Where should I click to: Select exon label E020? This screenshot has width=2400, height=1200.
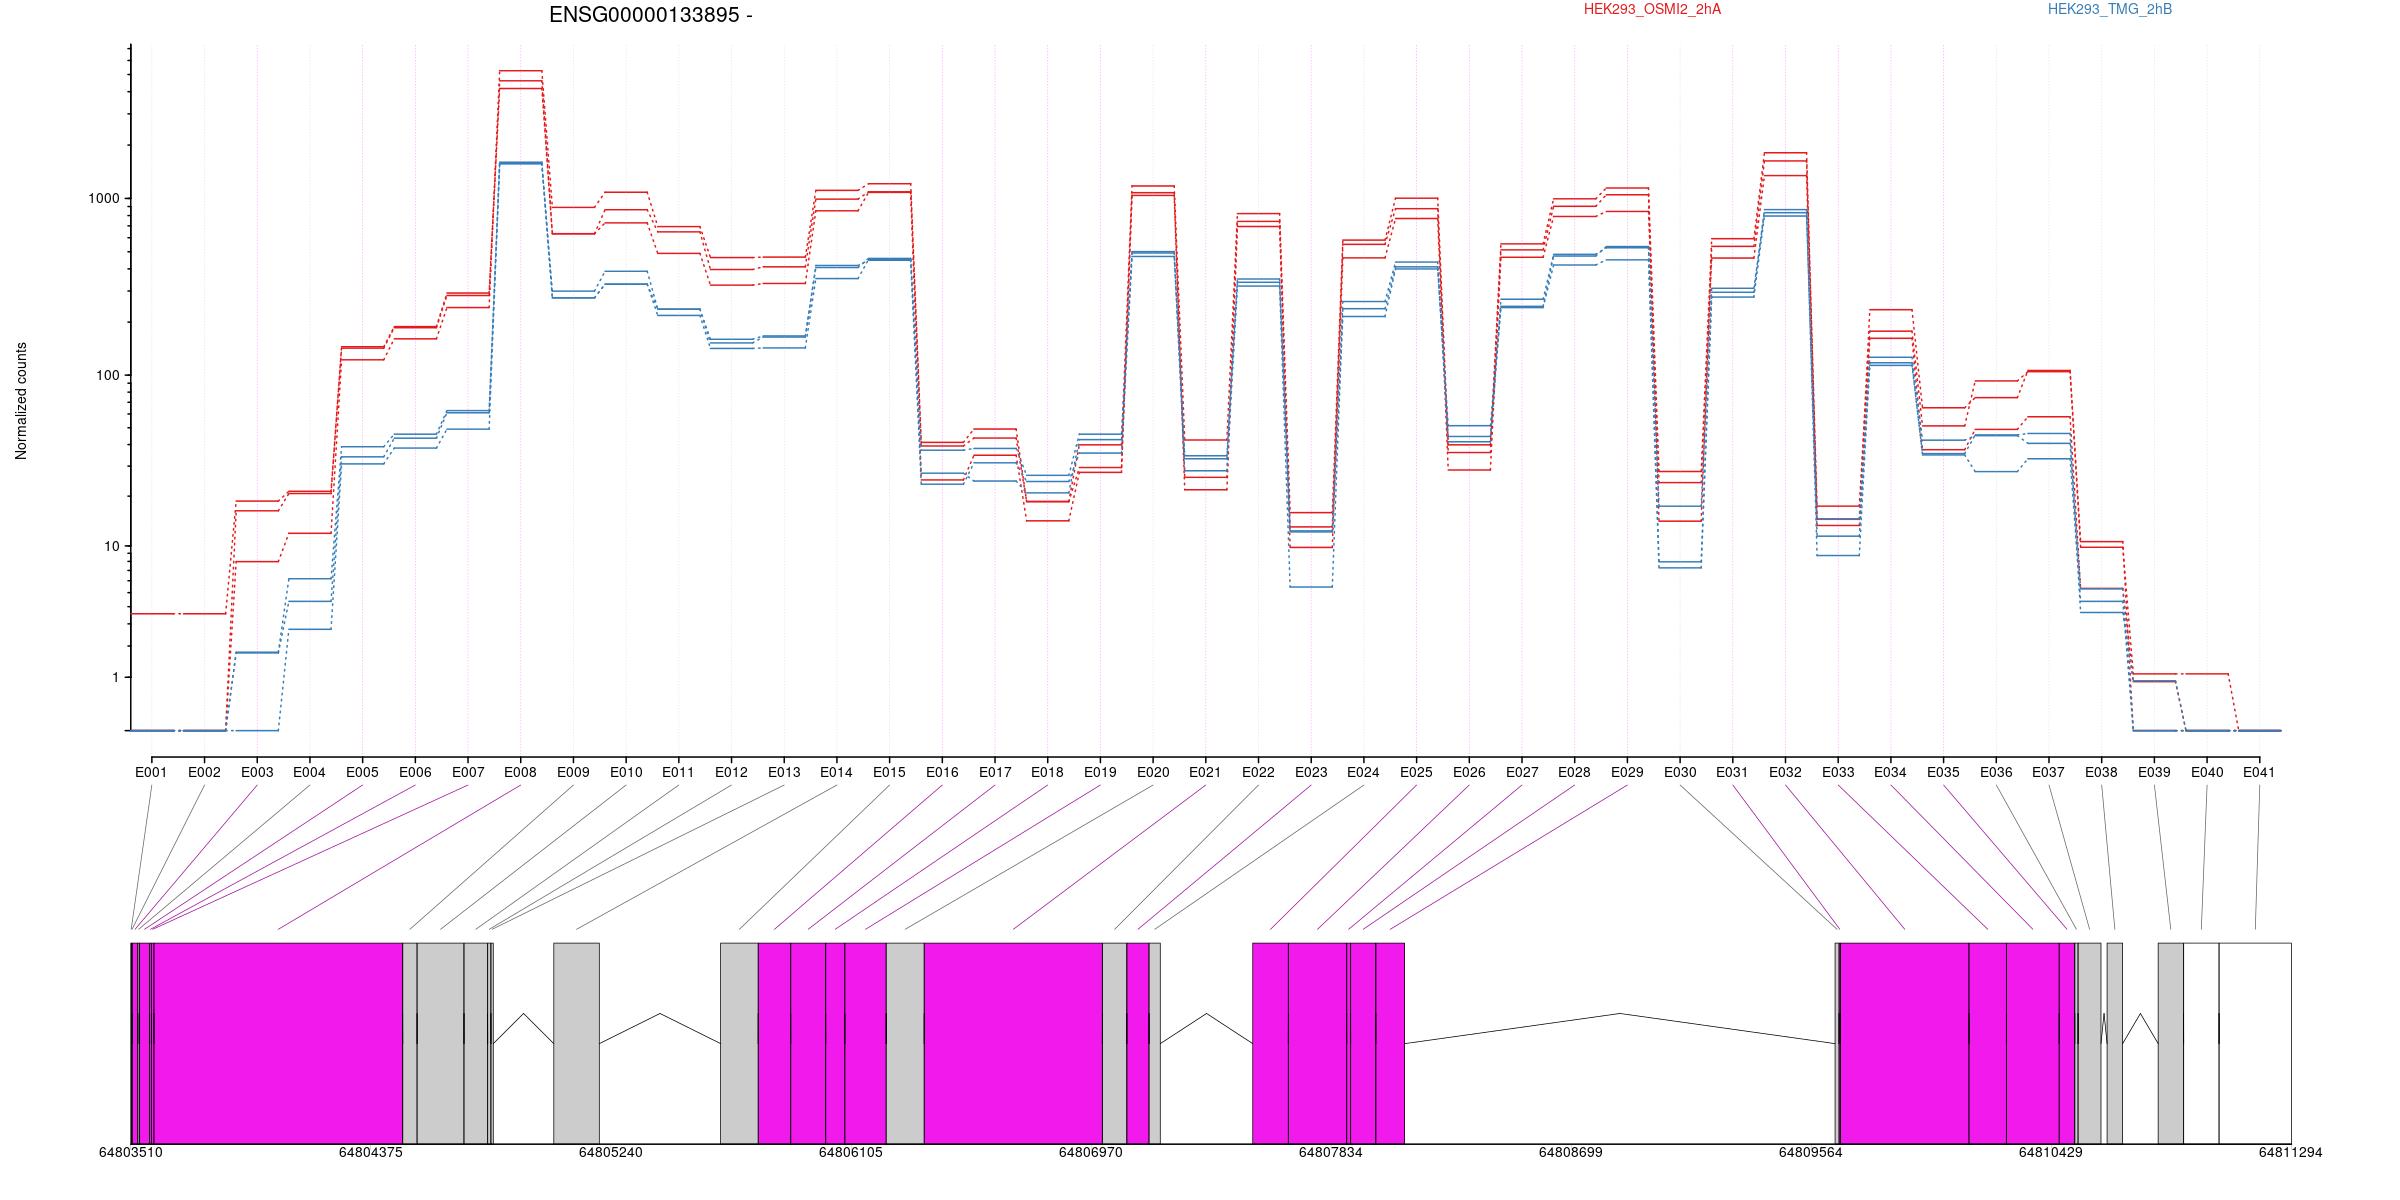click(1153, 772)
